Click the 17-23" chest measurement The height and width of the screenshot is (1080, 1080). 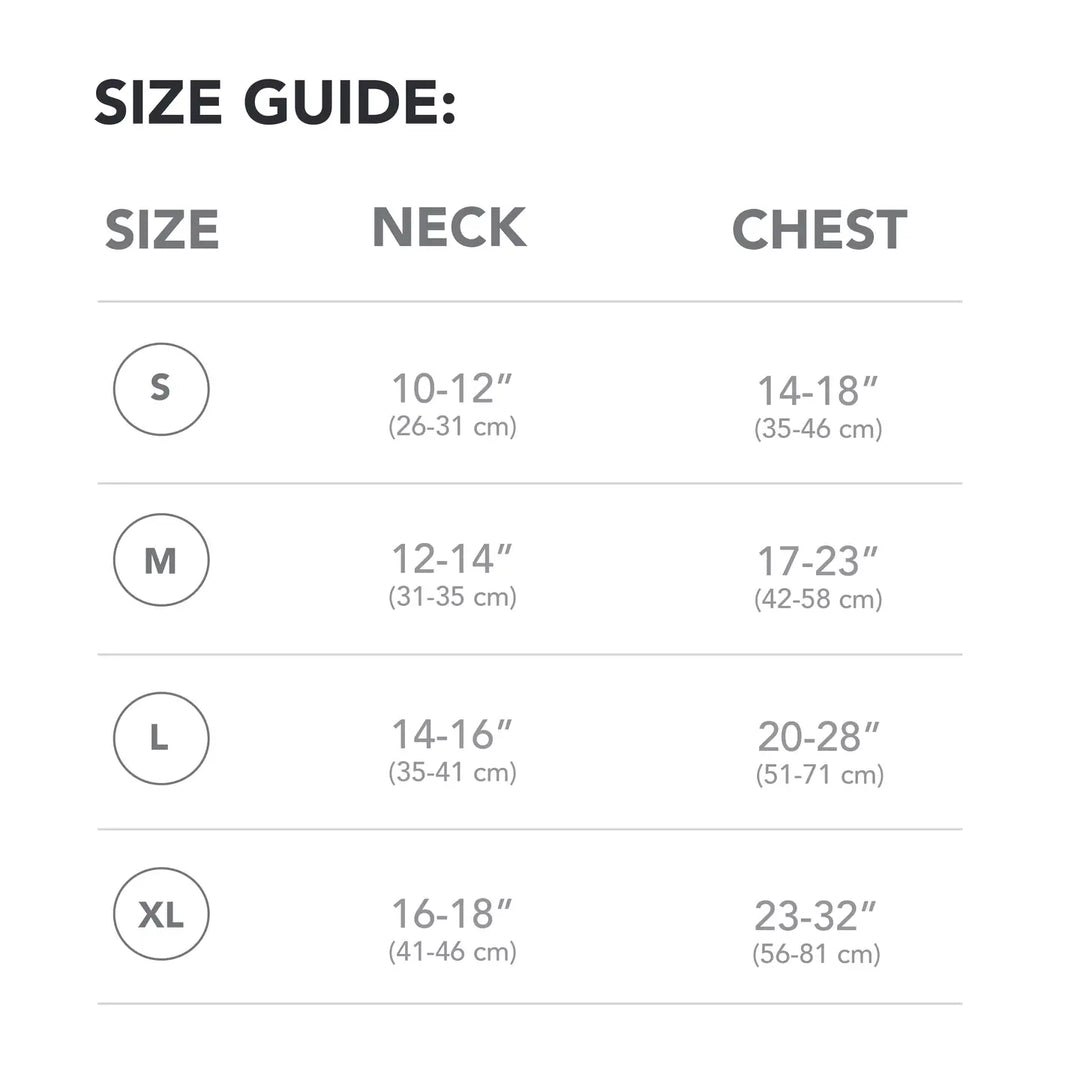click(818, 561)
